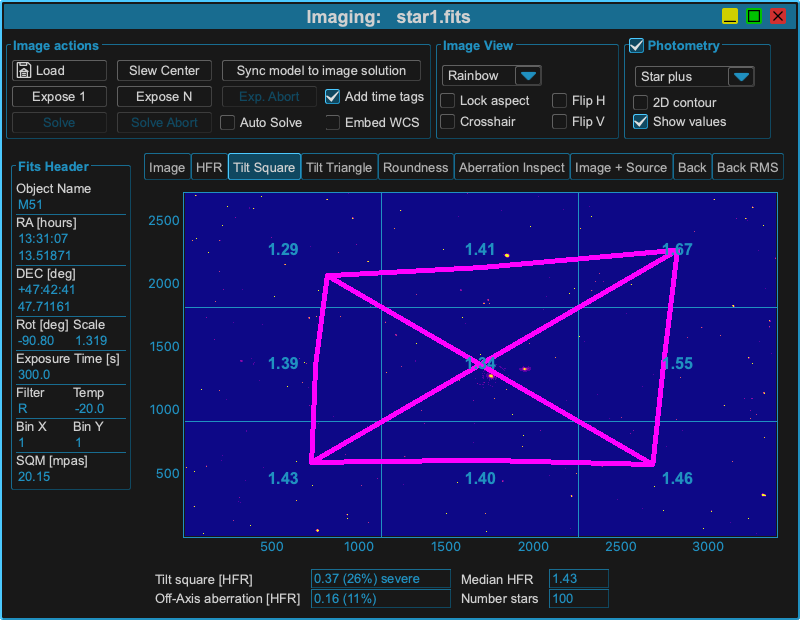
Task: Click the 1.46 HFR value on plot
Action: (x=678, y=478)
